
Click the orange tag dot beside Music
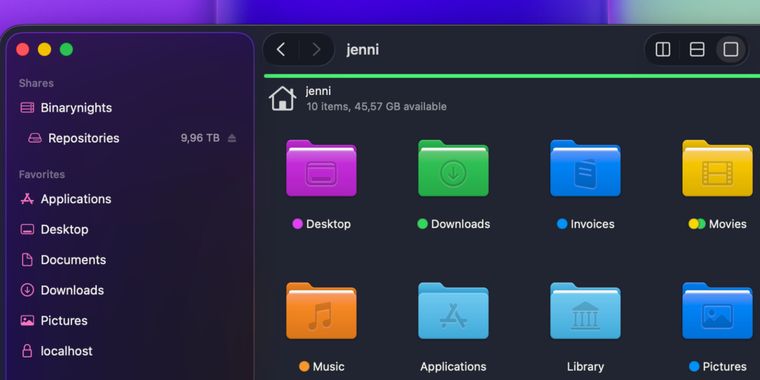click(x=304, y=366)
